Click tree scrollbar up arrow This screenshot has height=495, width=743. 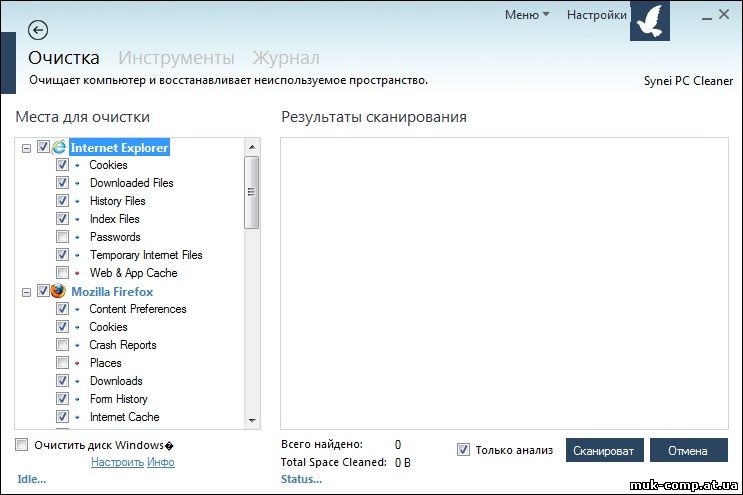252,147
